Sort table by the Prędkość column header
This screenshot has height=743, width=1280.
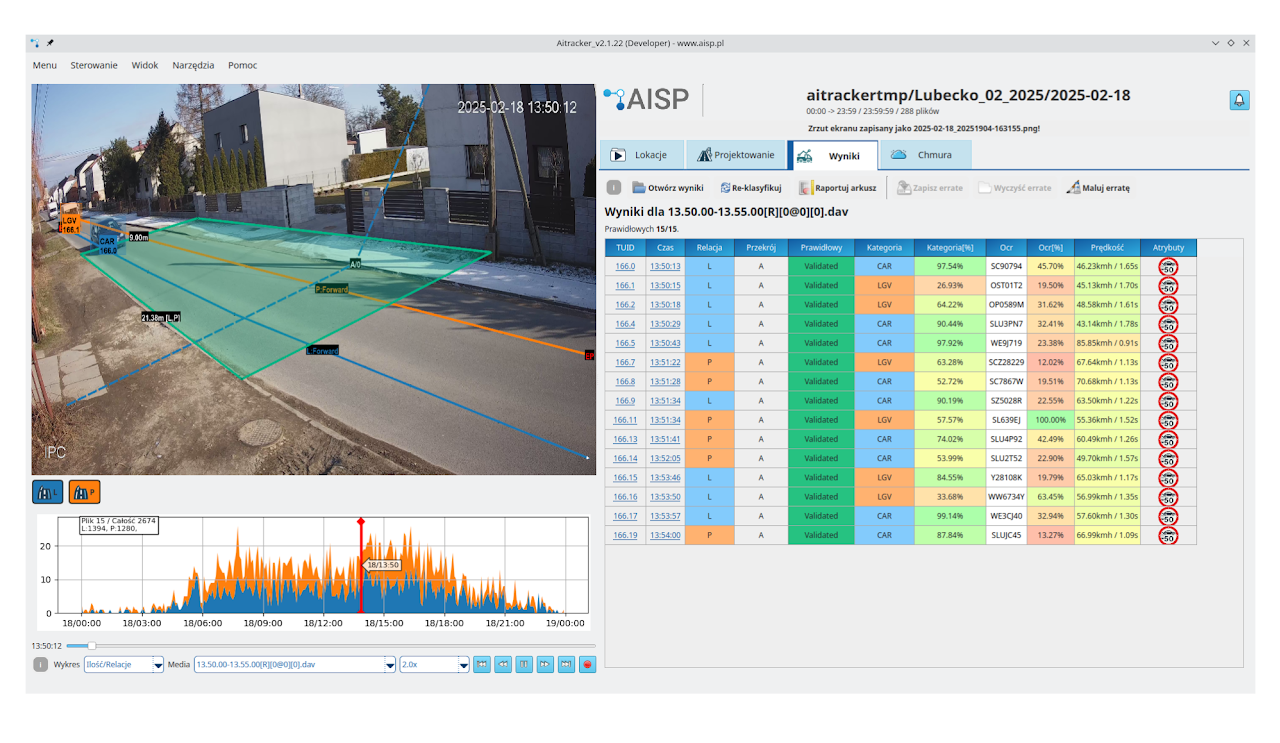tap(1107, 247)
